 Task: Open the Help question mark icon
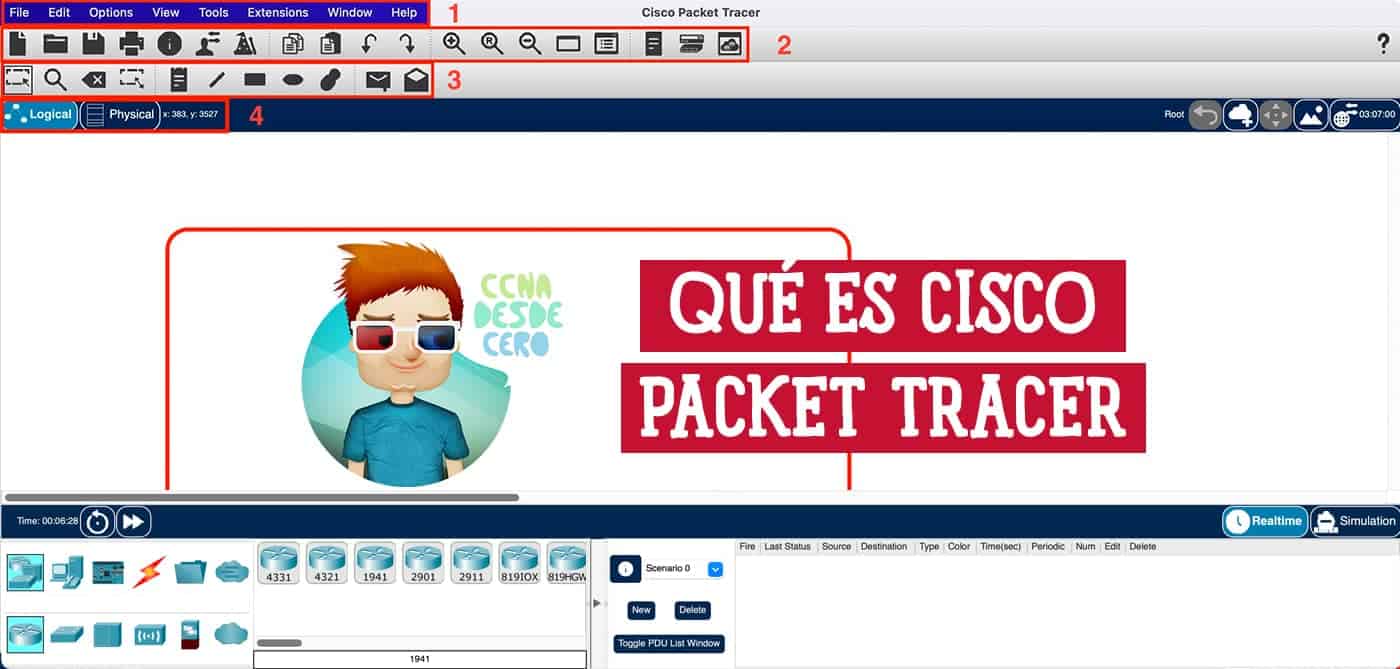(x=1384, y=43)
